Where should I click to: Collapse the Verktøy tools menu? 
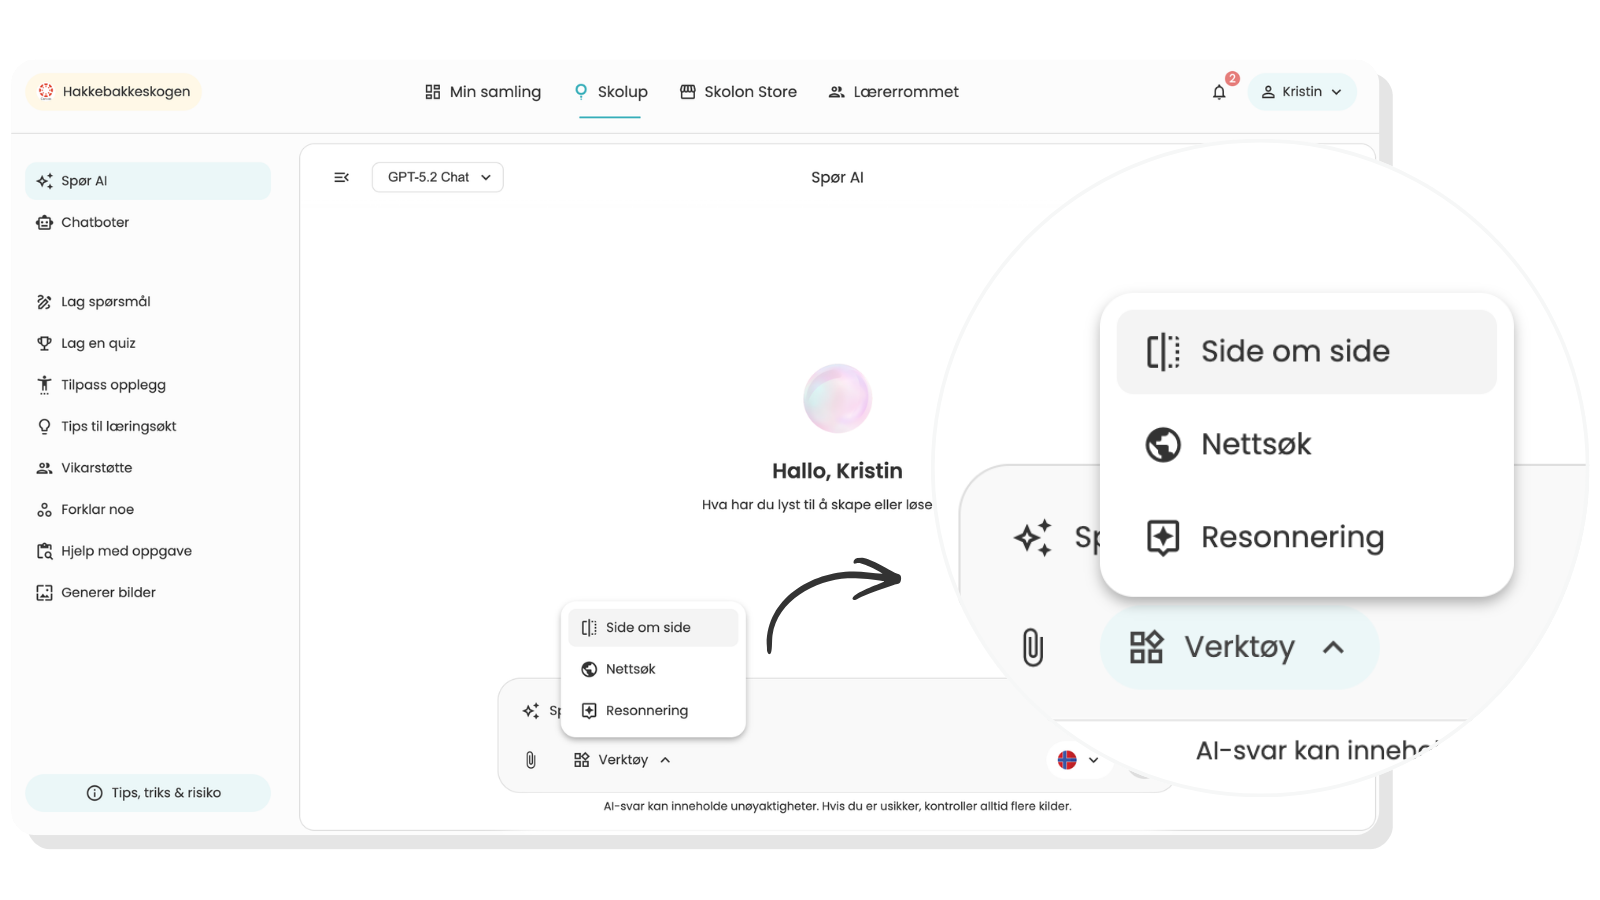point(622,760)
